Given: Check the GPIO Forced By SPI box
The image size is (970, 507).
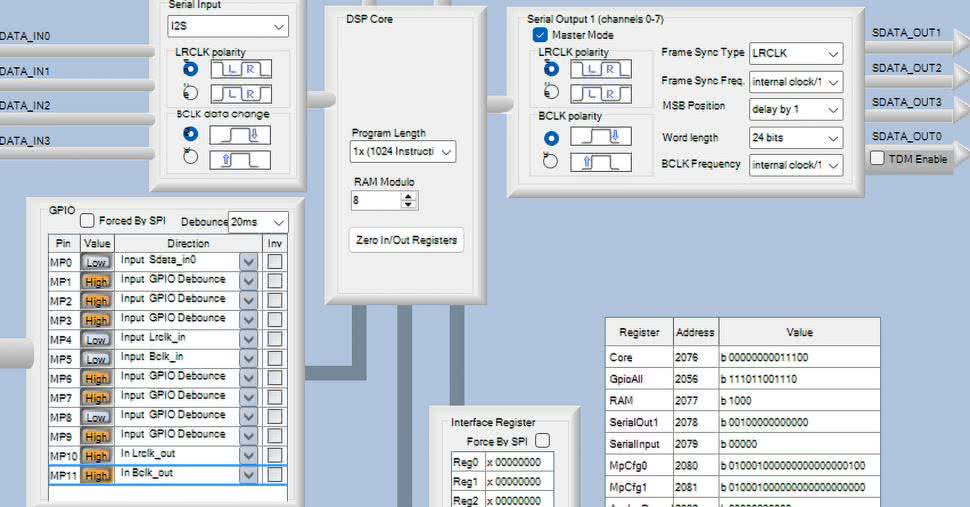Looking at the screenshot, I should tap(87, 221).
